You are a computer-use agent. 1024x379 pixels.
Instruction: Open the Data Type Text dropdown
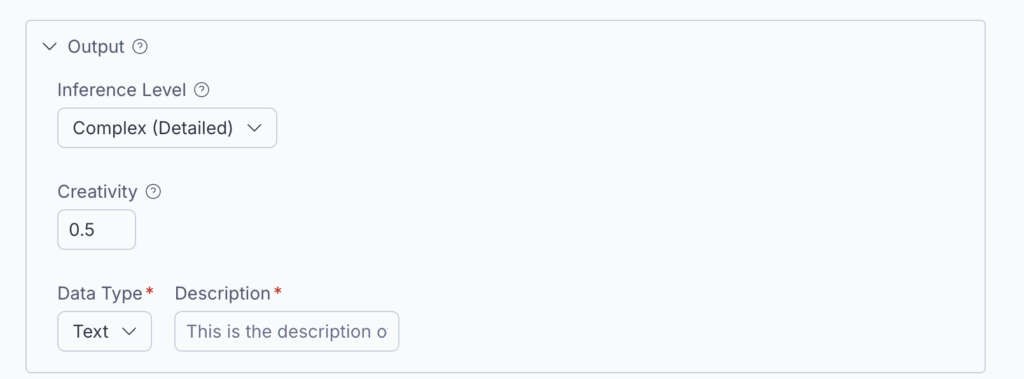[104, 331]
